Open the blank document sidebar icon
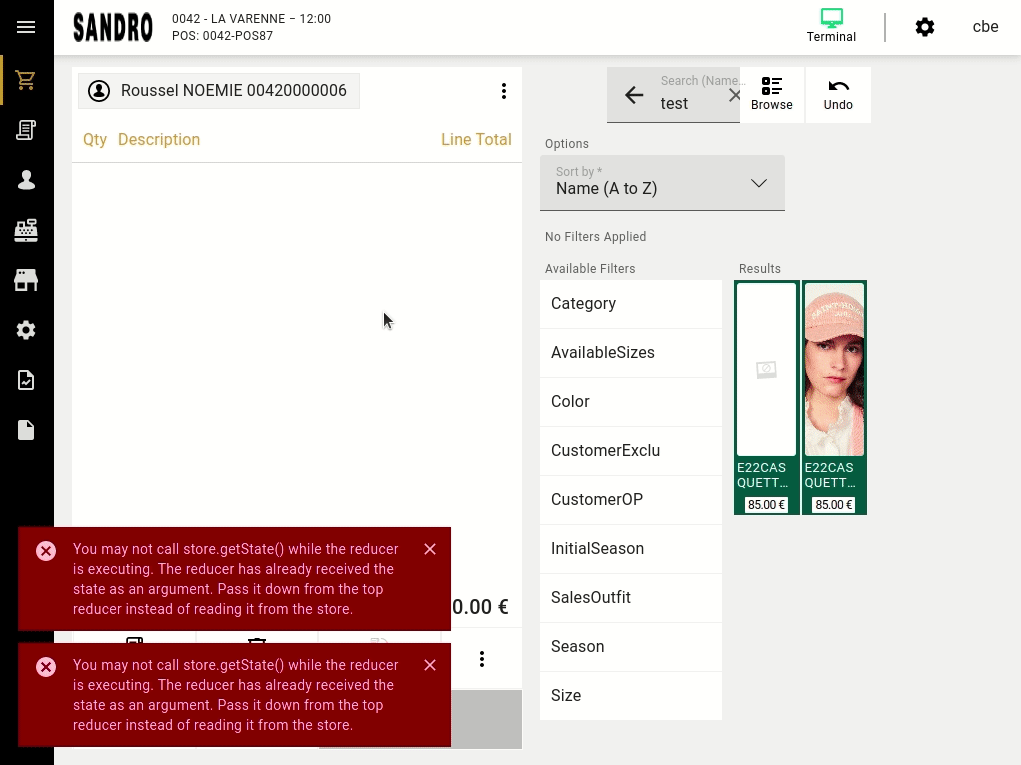The width and height of the screenshot is (1021, 765). pyautogui.click(x=26, y=430)
